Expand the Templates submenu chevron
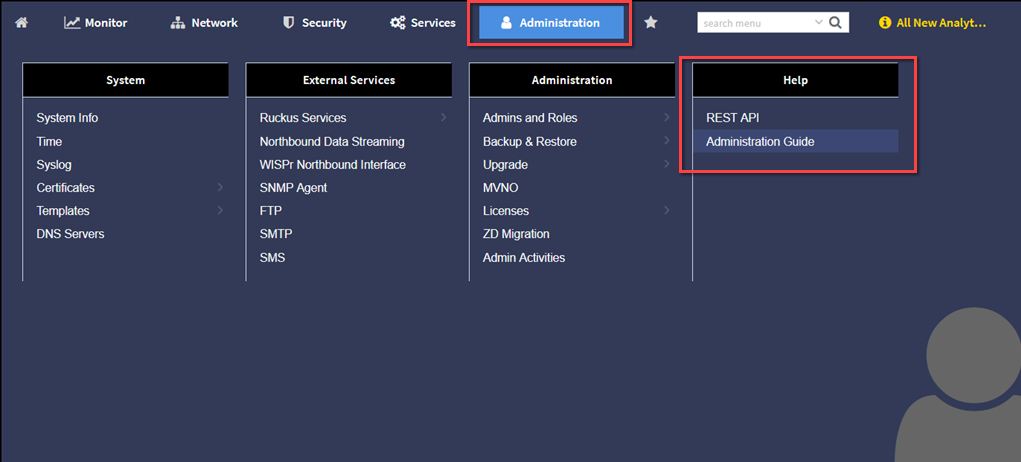Image resolution: width=1021 pixels, height=462 pixels. pyautogui.click(x=220, y=211)
